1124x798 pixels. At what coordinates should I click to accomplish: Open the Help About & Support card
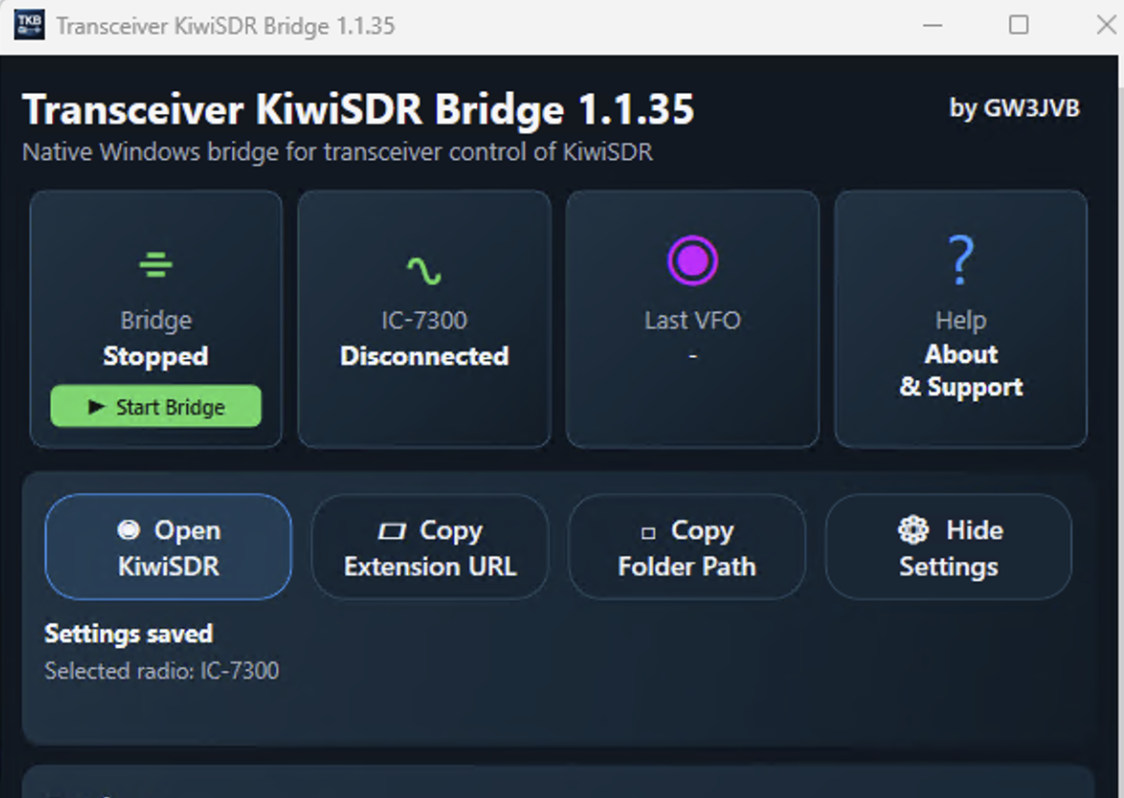click(961, 319)
